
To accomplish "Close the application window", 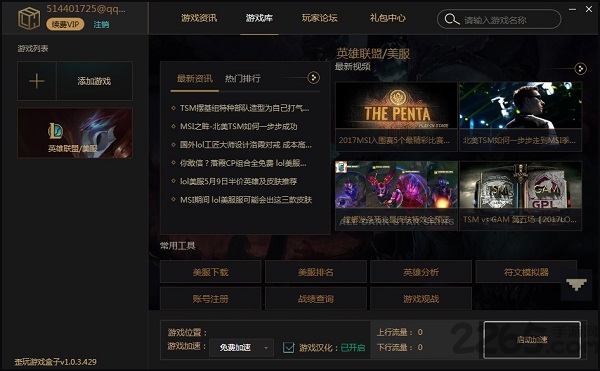I will (x=589, y=9).
